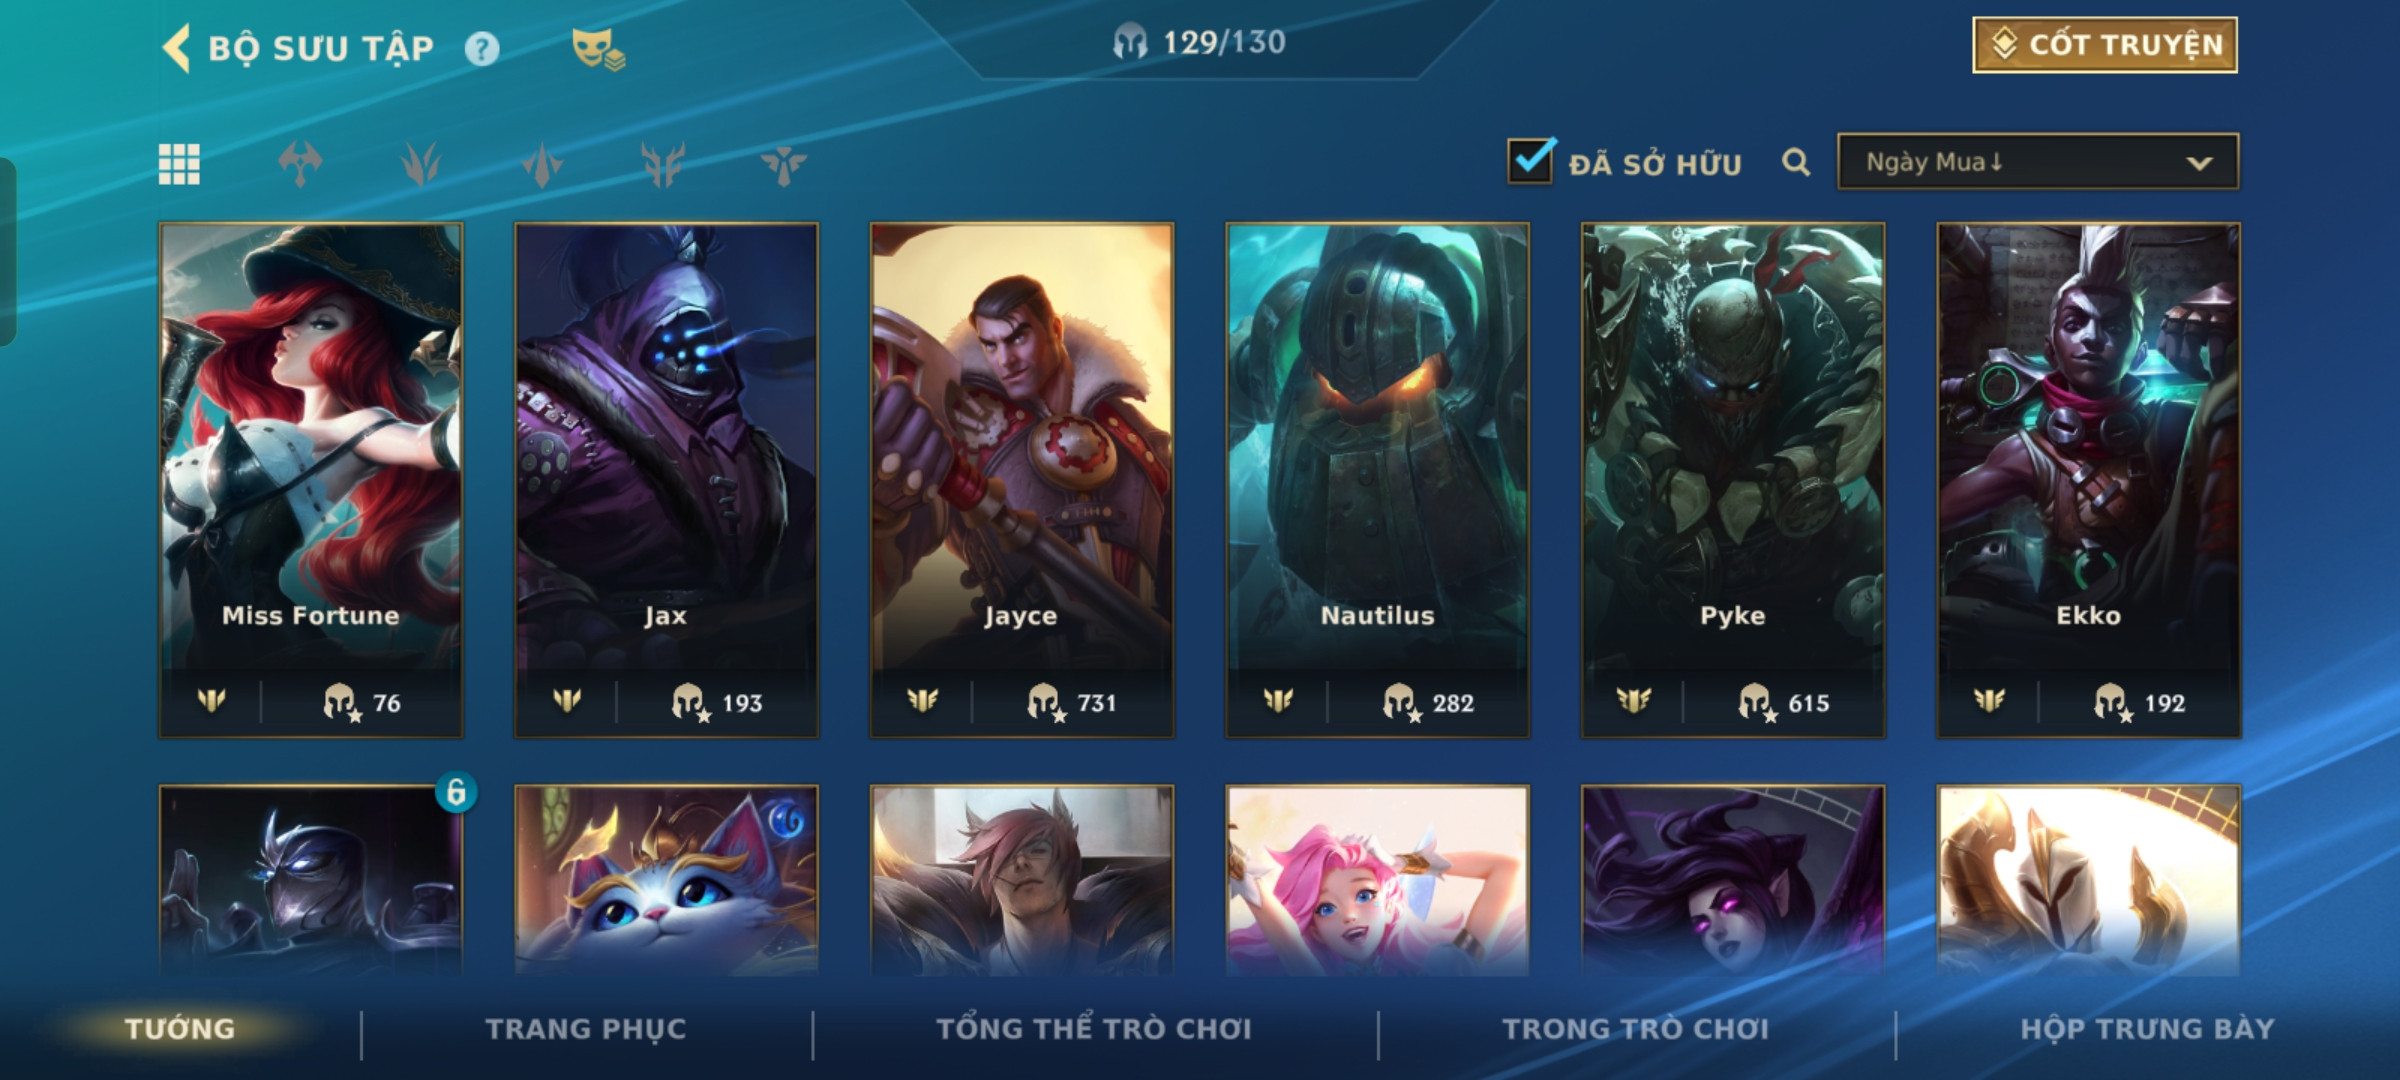Uncheck the Đã Sở Hữu checkbox
The image size is (2400, 1080).
(x=1531, y=160)
